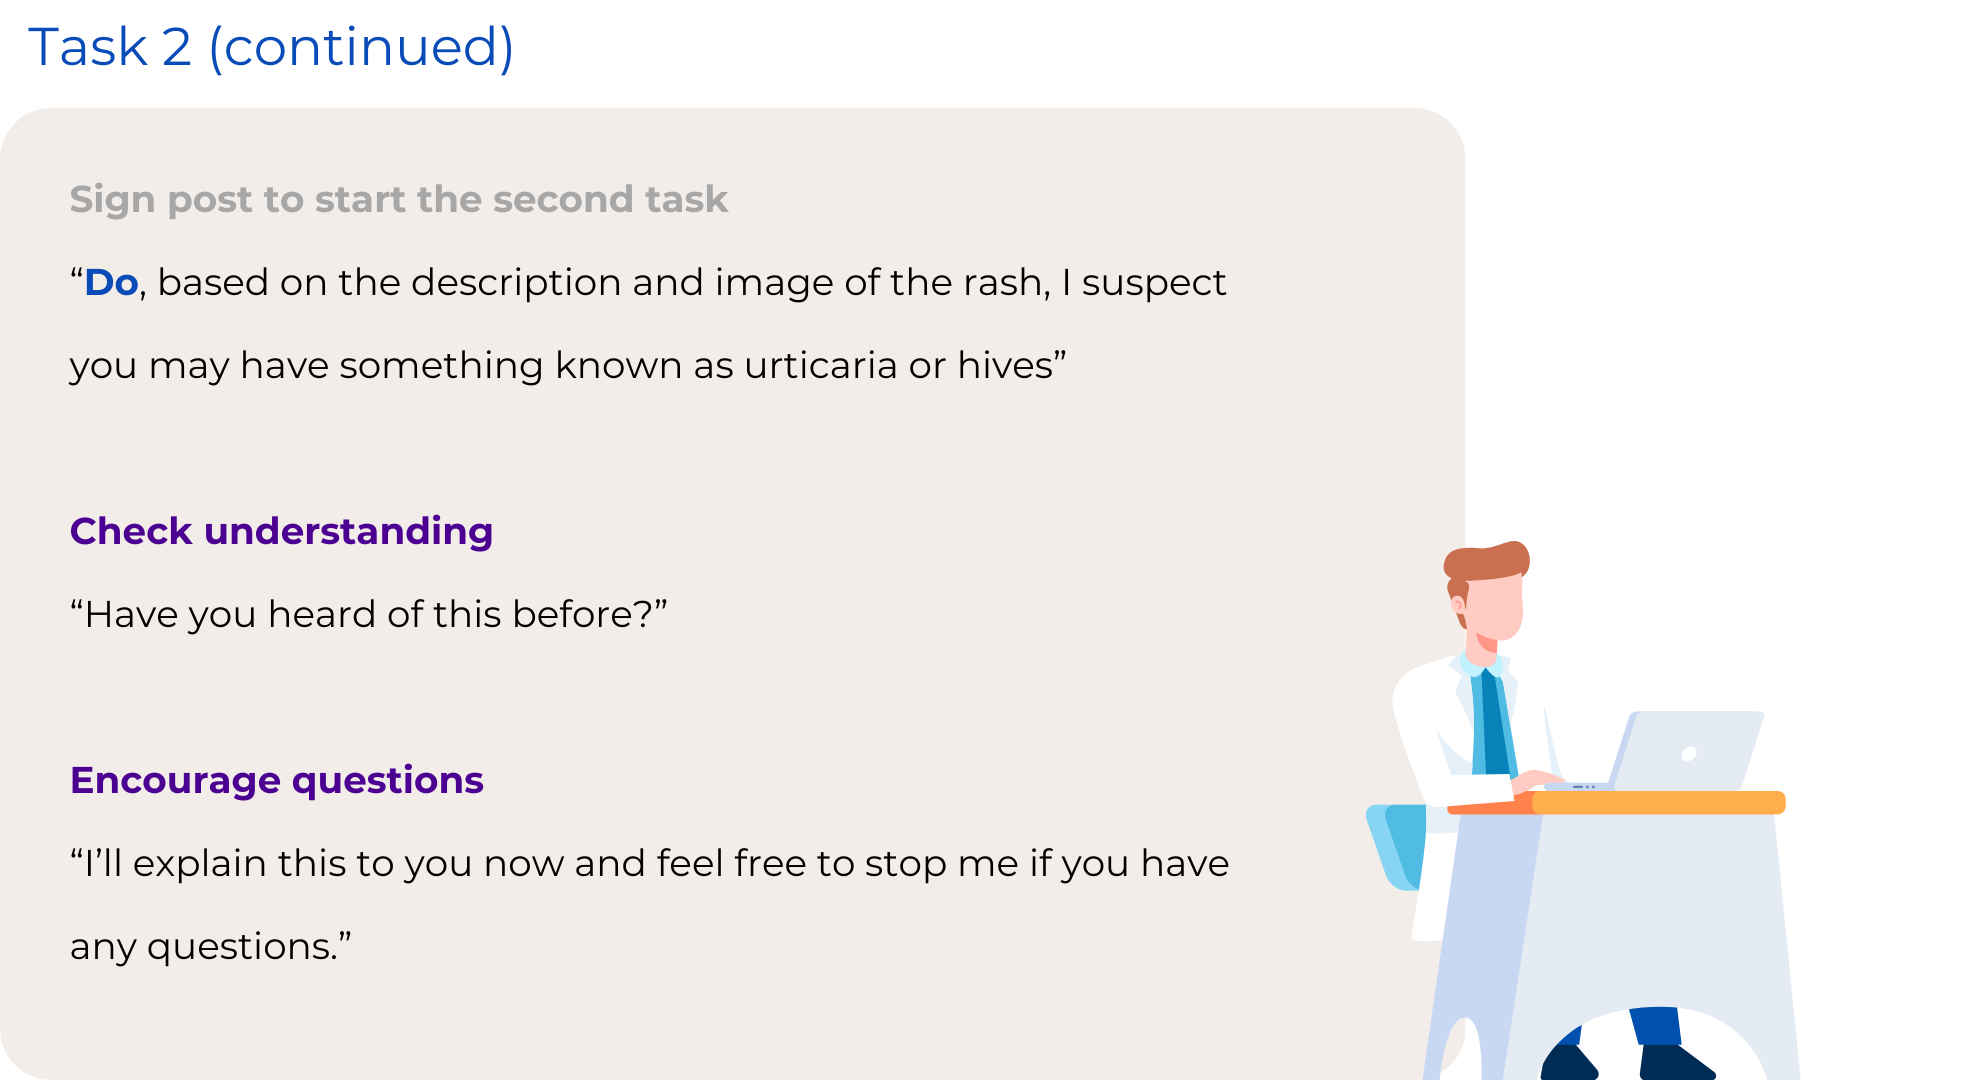The image size is (1980, 1080).
Task: Click the 'Check understanding' heading
Action: pos(281,531)
